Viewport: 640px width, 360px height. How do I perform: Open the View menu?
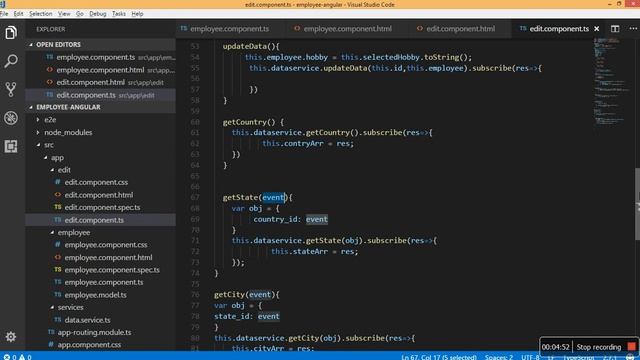click(64, 14)
